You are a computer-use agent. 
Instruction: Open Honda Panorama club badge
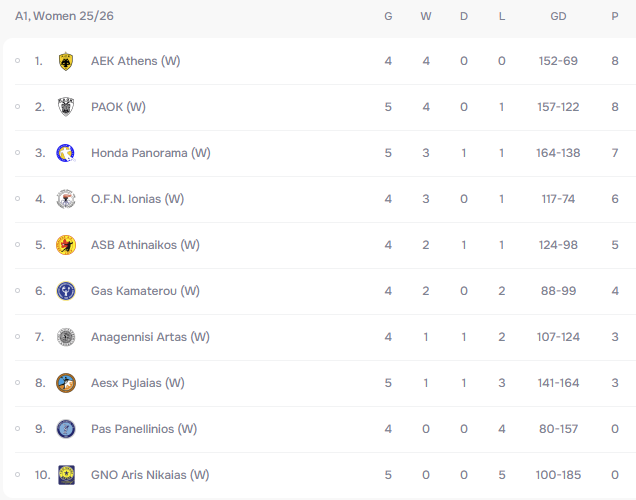pos(66,153)
